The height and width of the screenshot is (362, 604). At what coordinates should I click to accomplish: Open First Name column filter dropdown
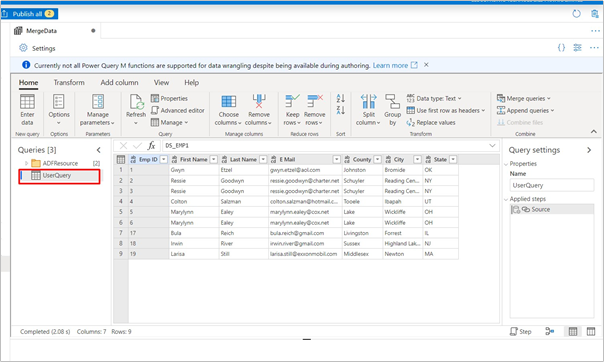coord(214,159)
